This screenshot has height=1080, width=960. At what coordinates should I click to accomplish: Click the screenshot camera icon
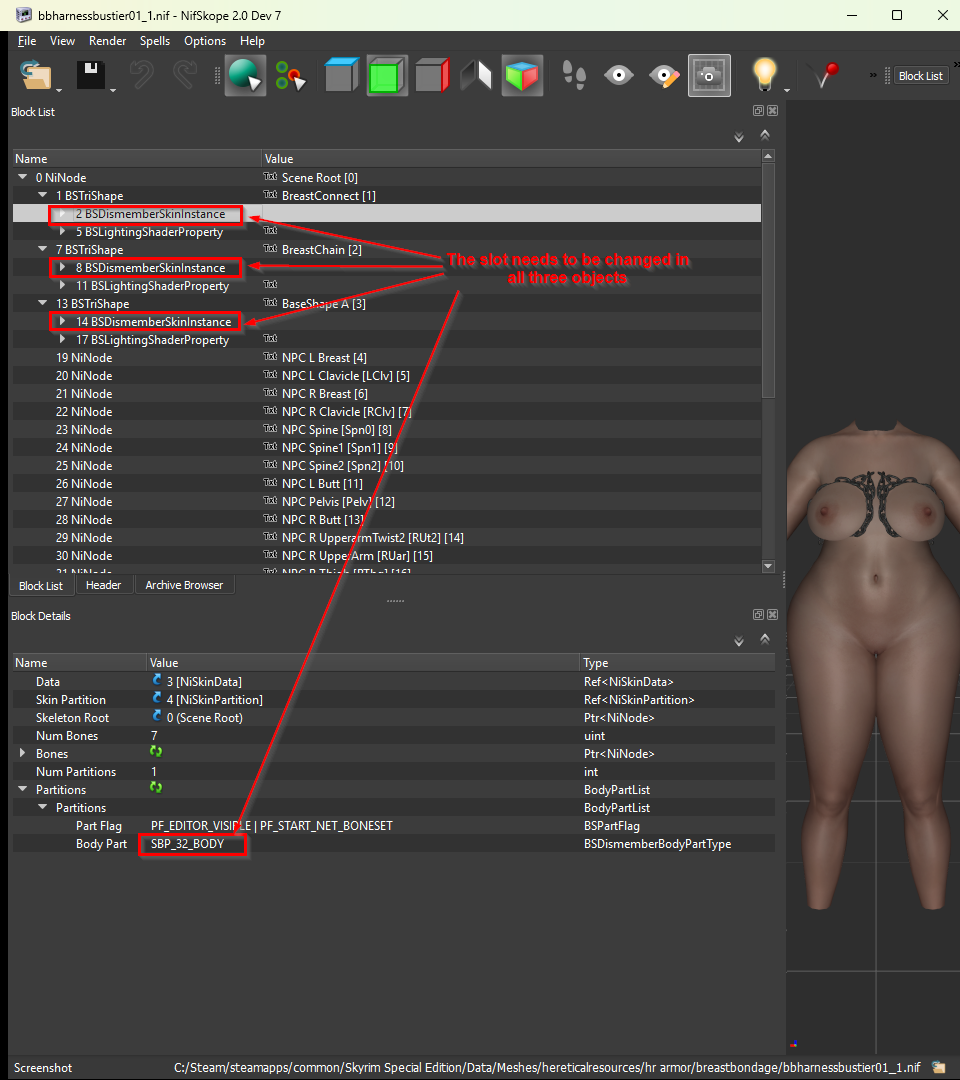click(709, 75)
